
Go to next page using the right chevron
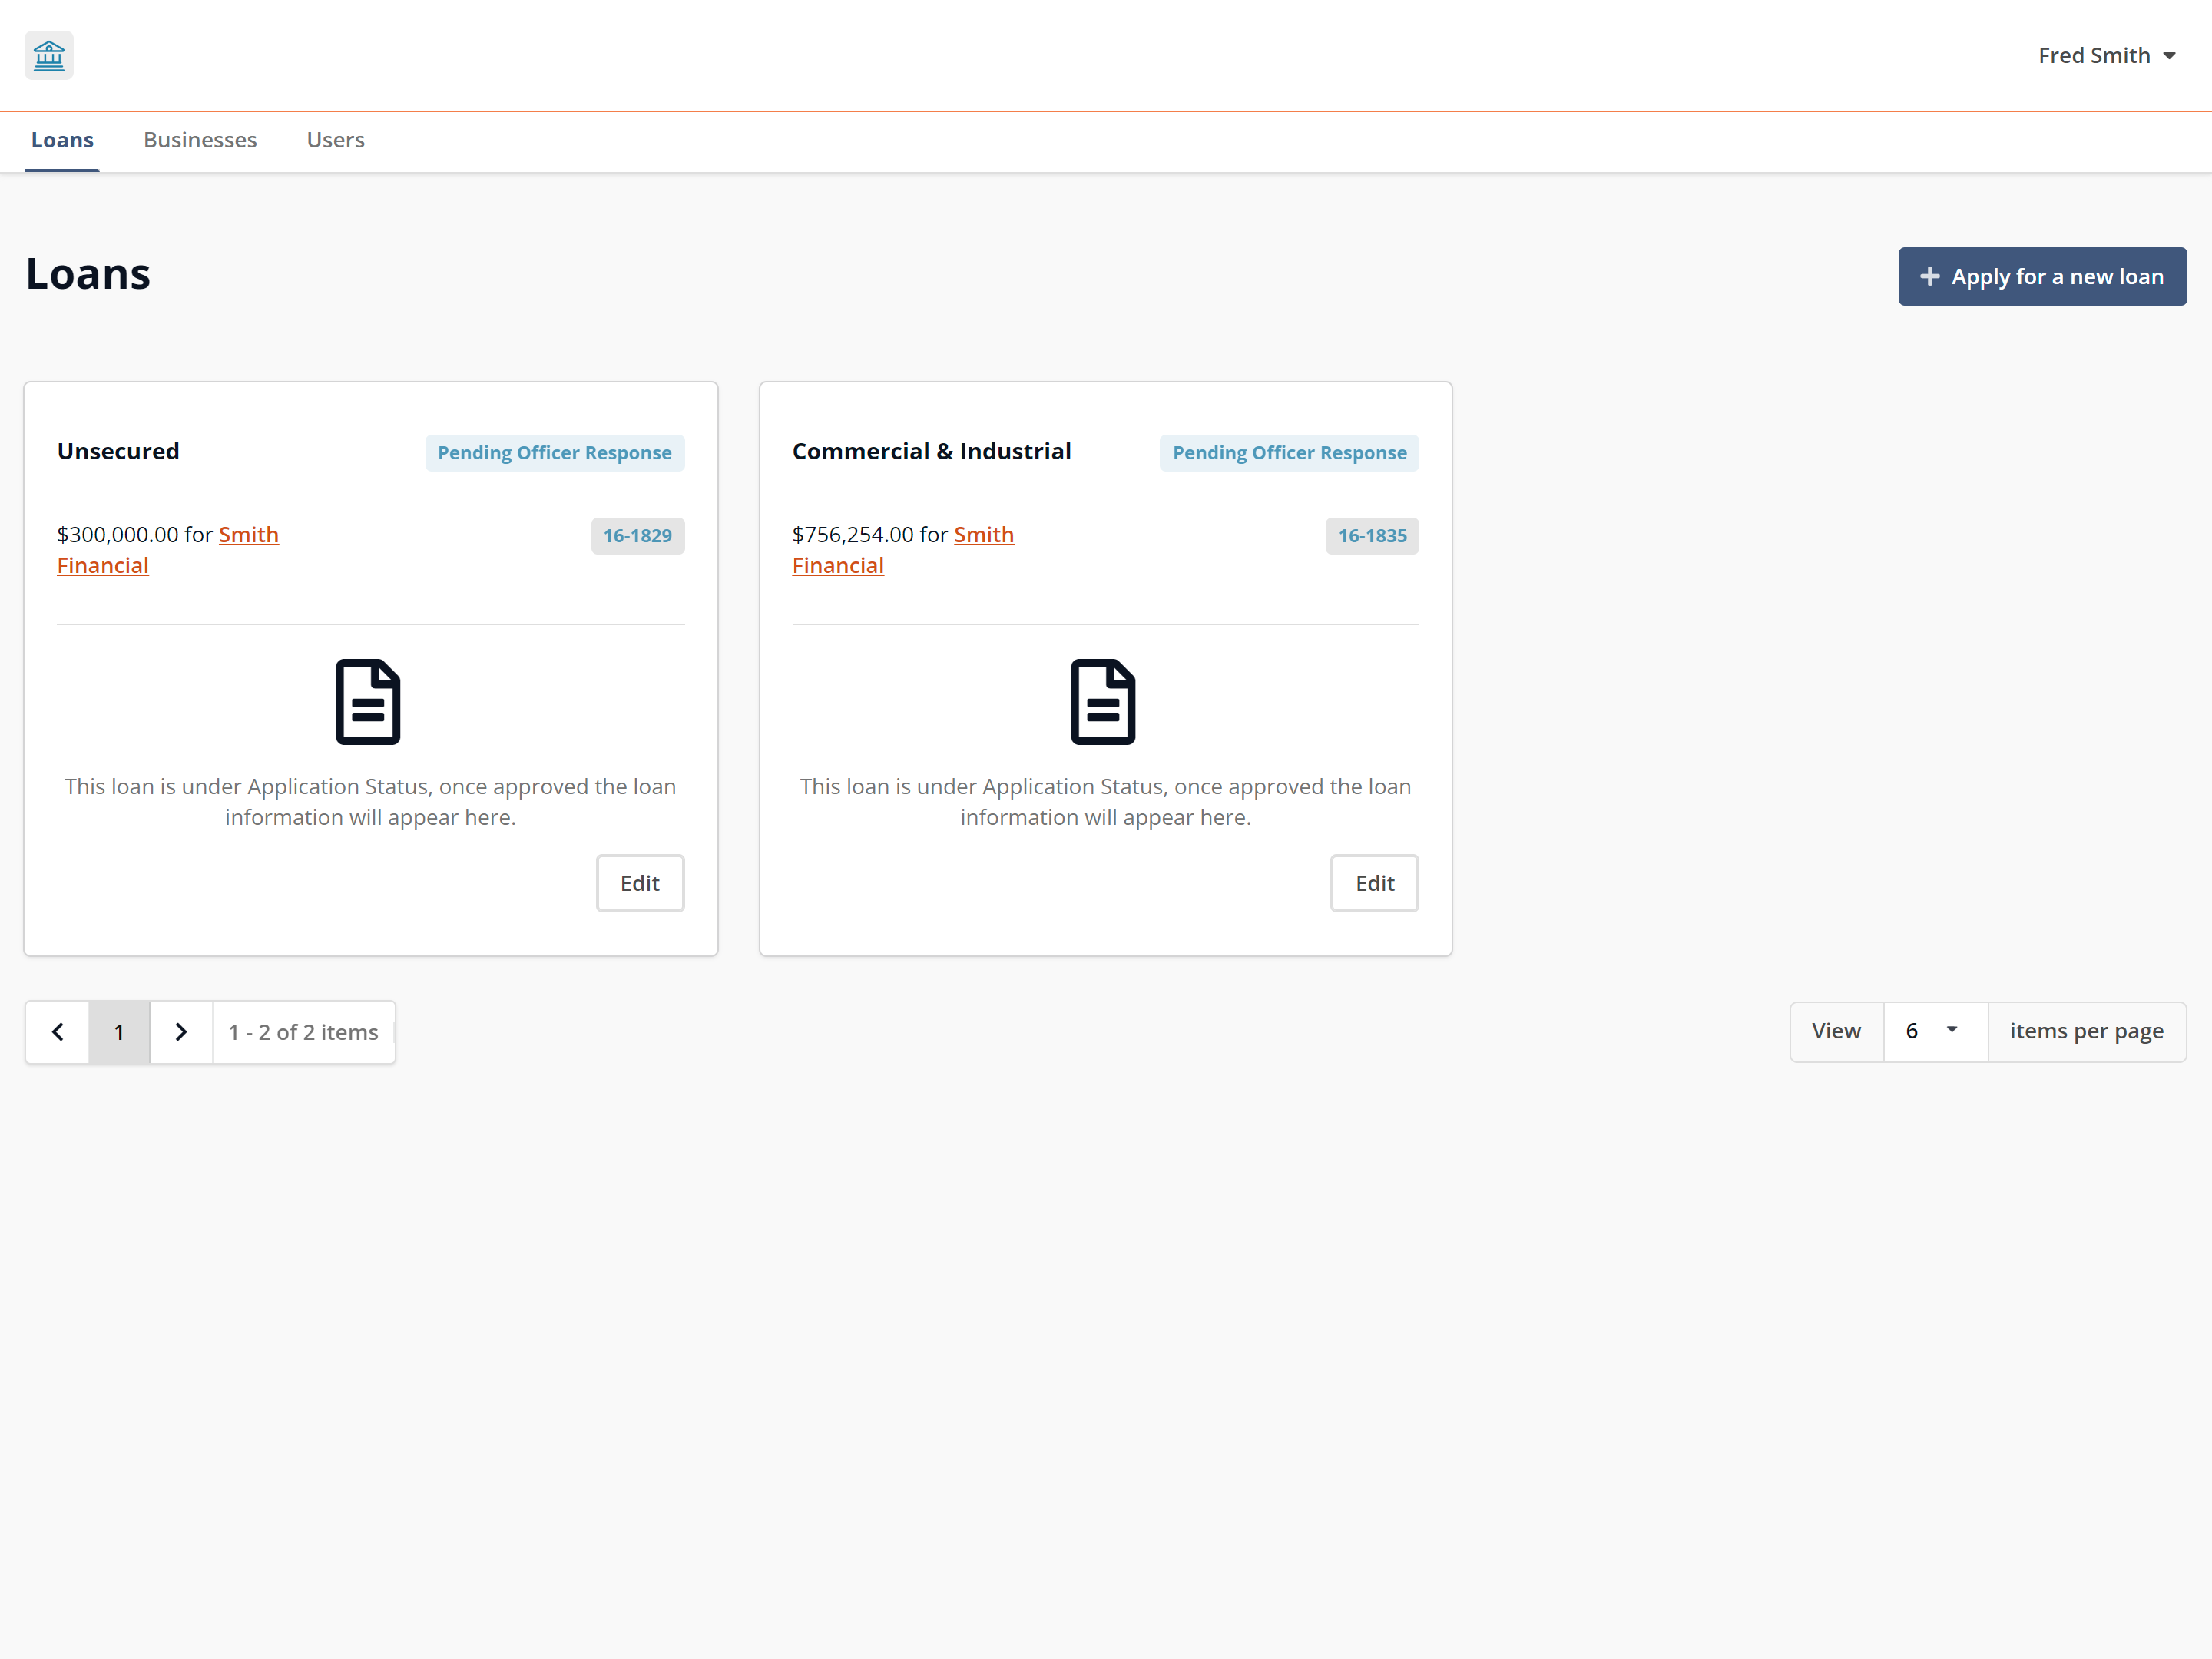[x=181, y=1031]
